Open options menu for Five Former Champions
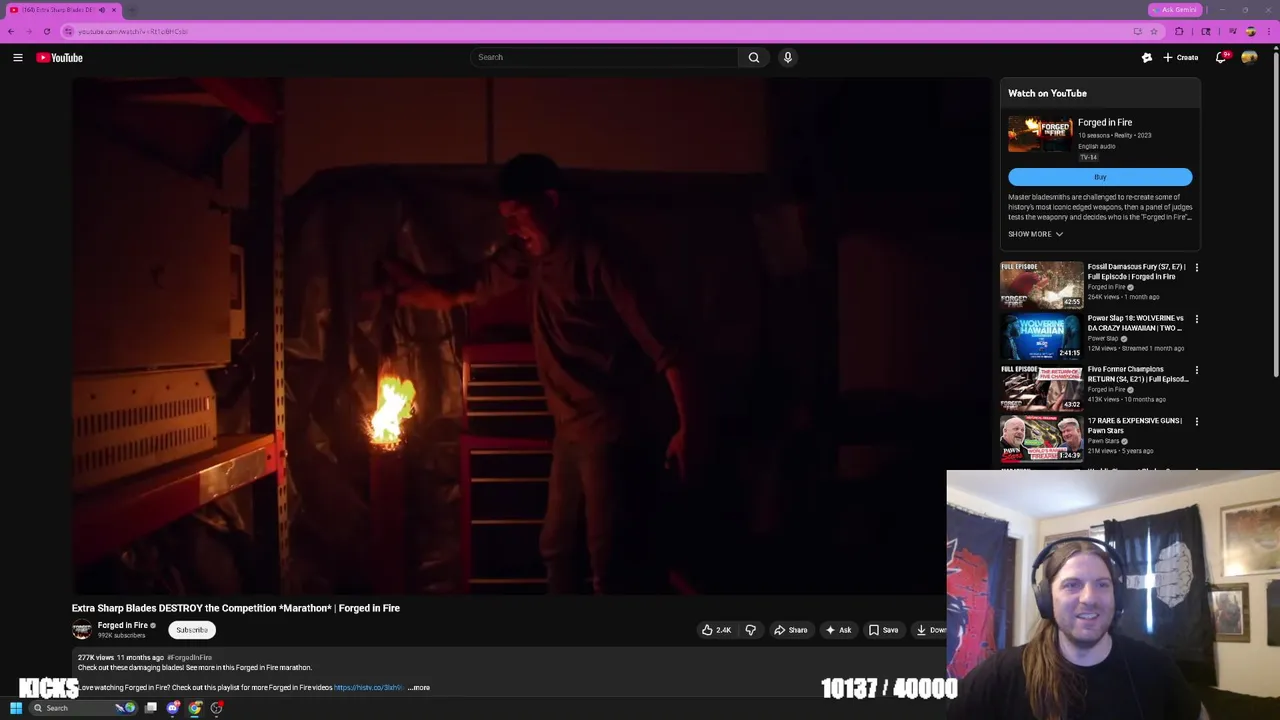 click(1196, 370)
